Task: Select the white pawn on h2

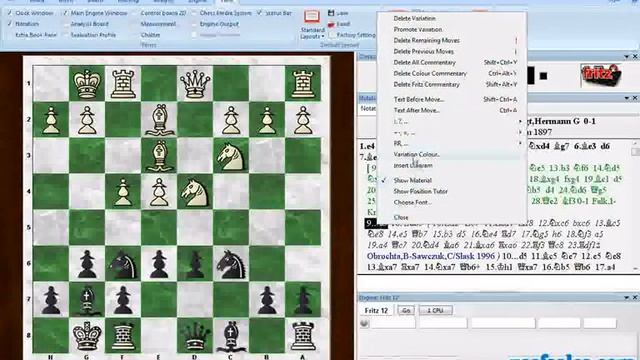Action: click(x=51, y=120)
